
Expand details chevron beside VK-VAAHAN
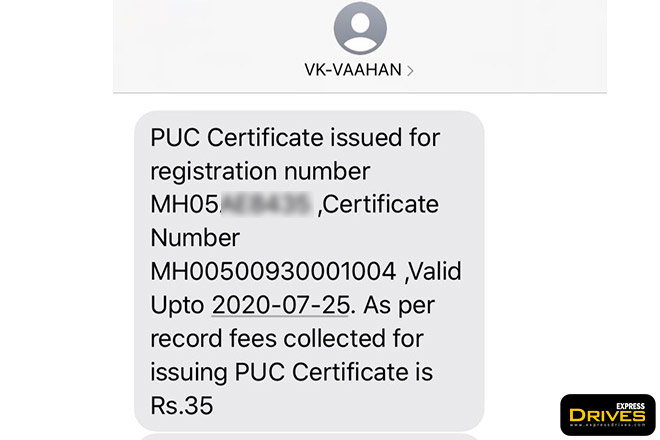(x=410, y=71)
